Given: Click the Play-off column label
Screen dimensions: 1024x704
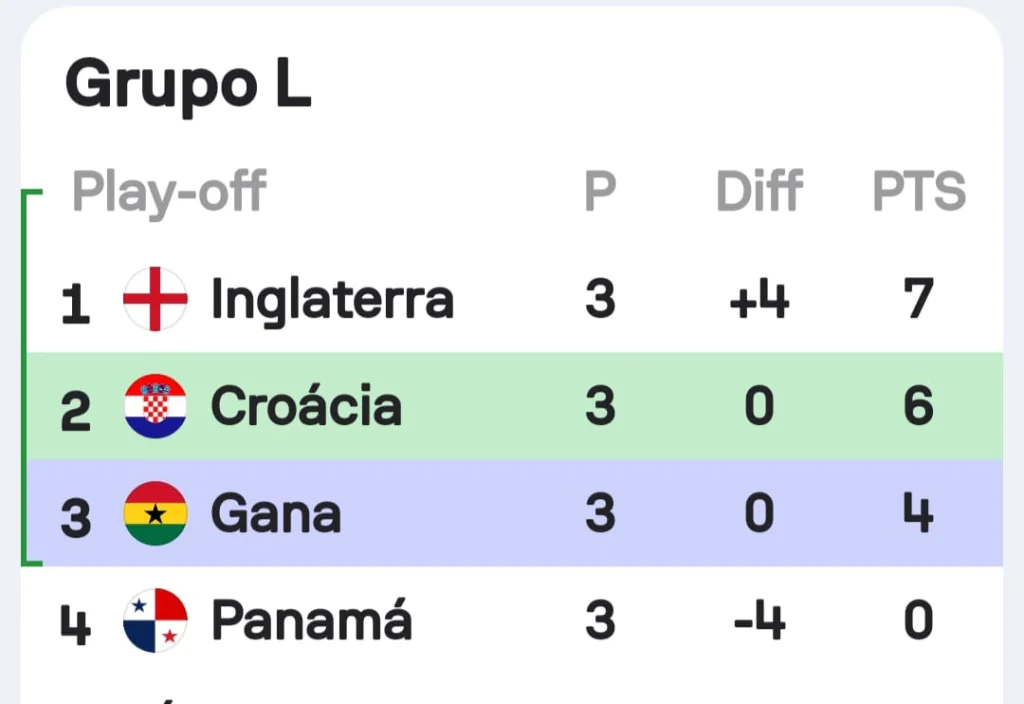Looking at the screenshot, I should coord(169,193).
